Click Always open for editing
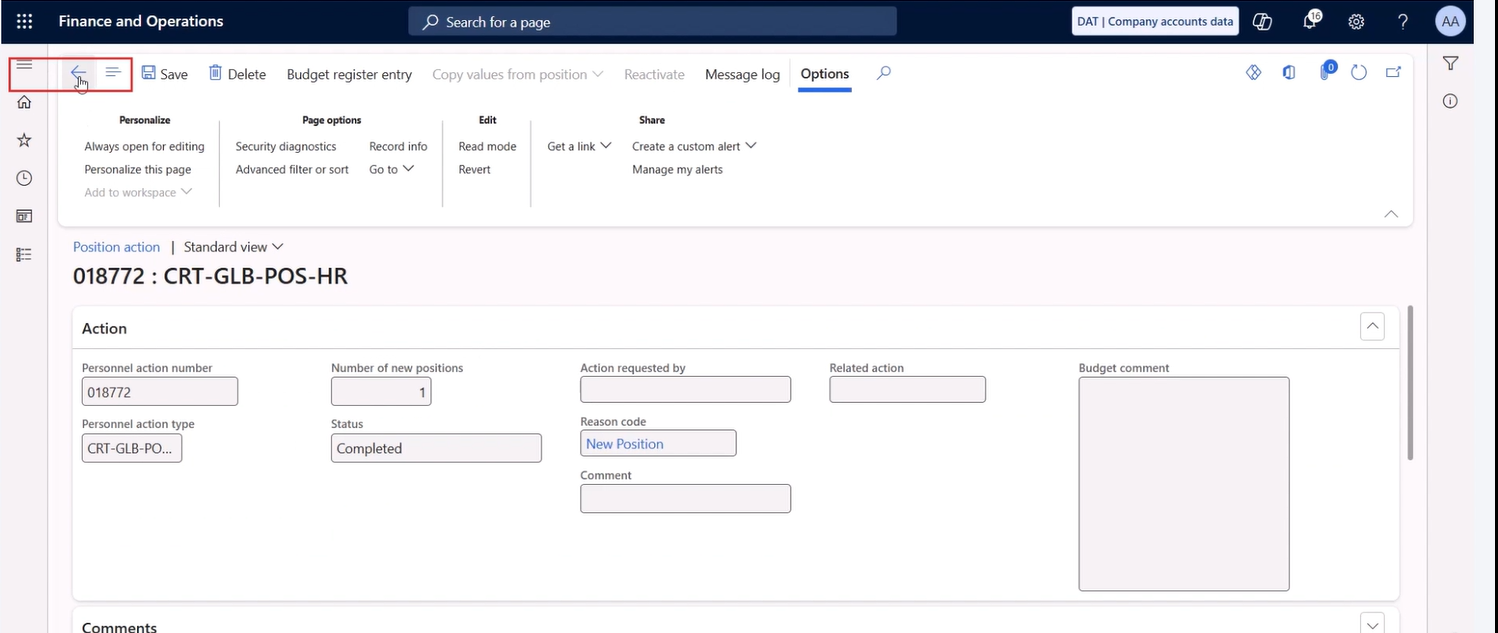This screenshot has width=1498, height=633. 144,146
